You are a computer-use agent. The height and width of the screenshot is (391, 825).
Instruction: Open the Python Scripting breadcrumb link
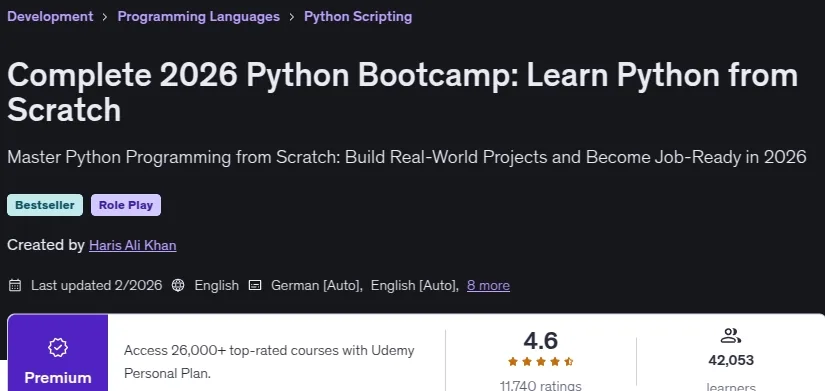point(358,16)
